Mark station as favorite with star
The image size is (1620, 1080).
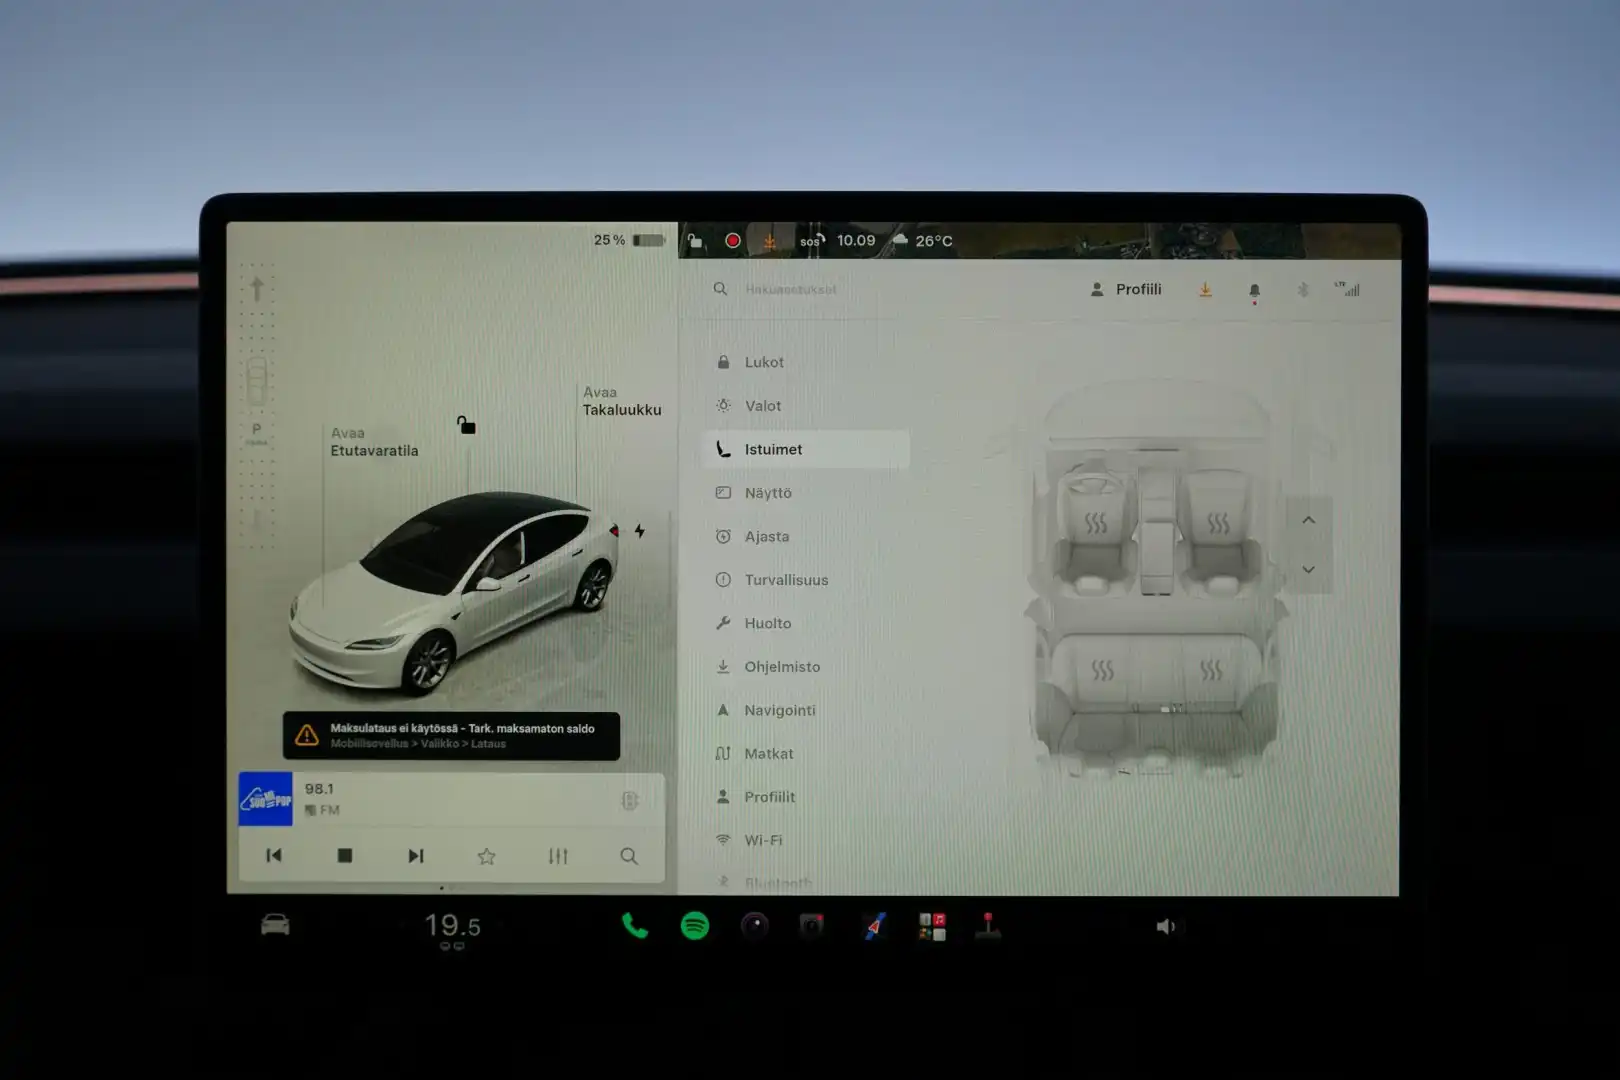coord(486,856)
